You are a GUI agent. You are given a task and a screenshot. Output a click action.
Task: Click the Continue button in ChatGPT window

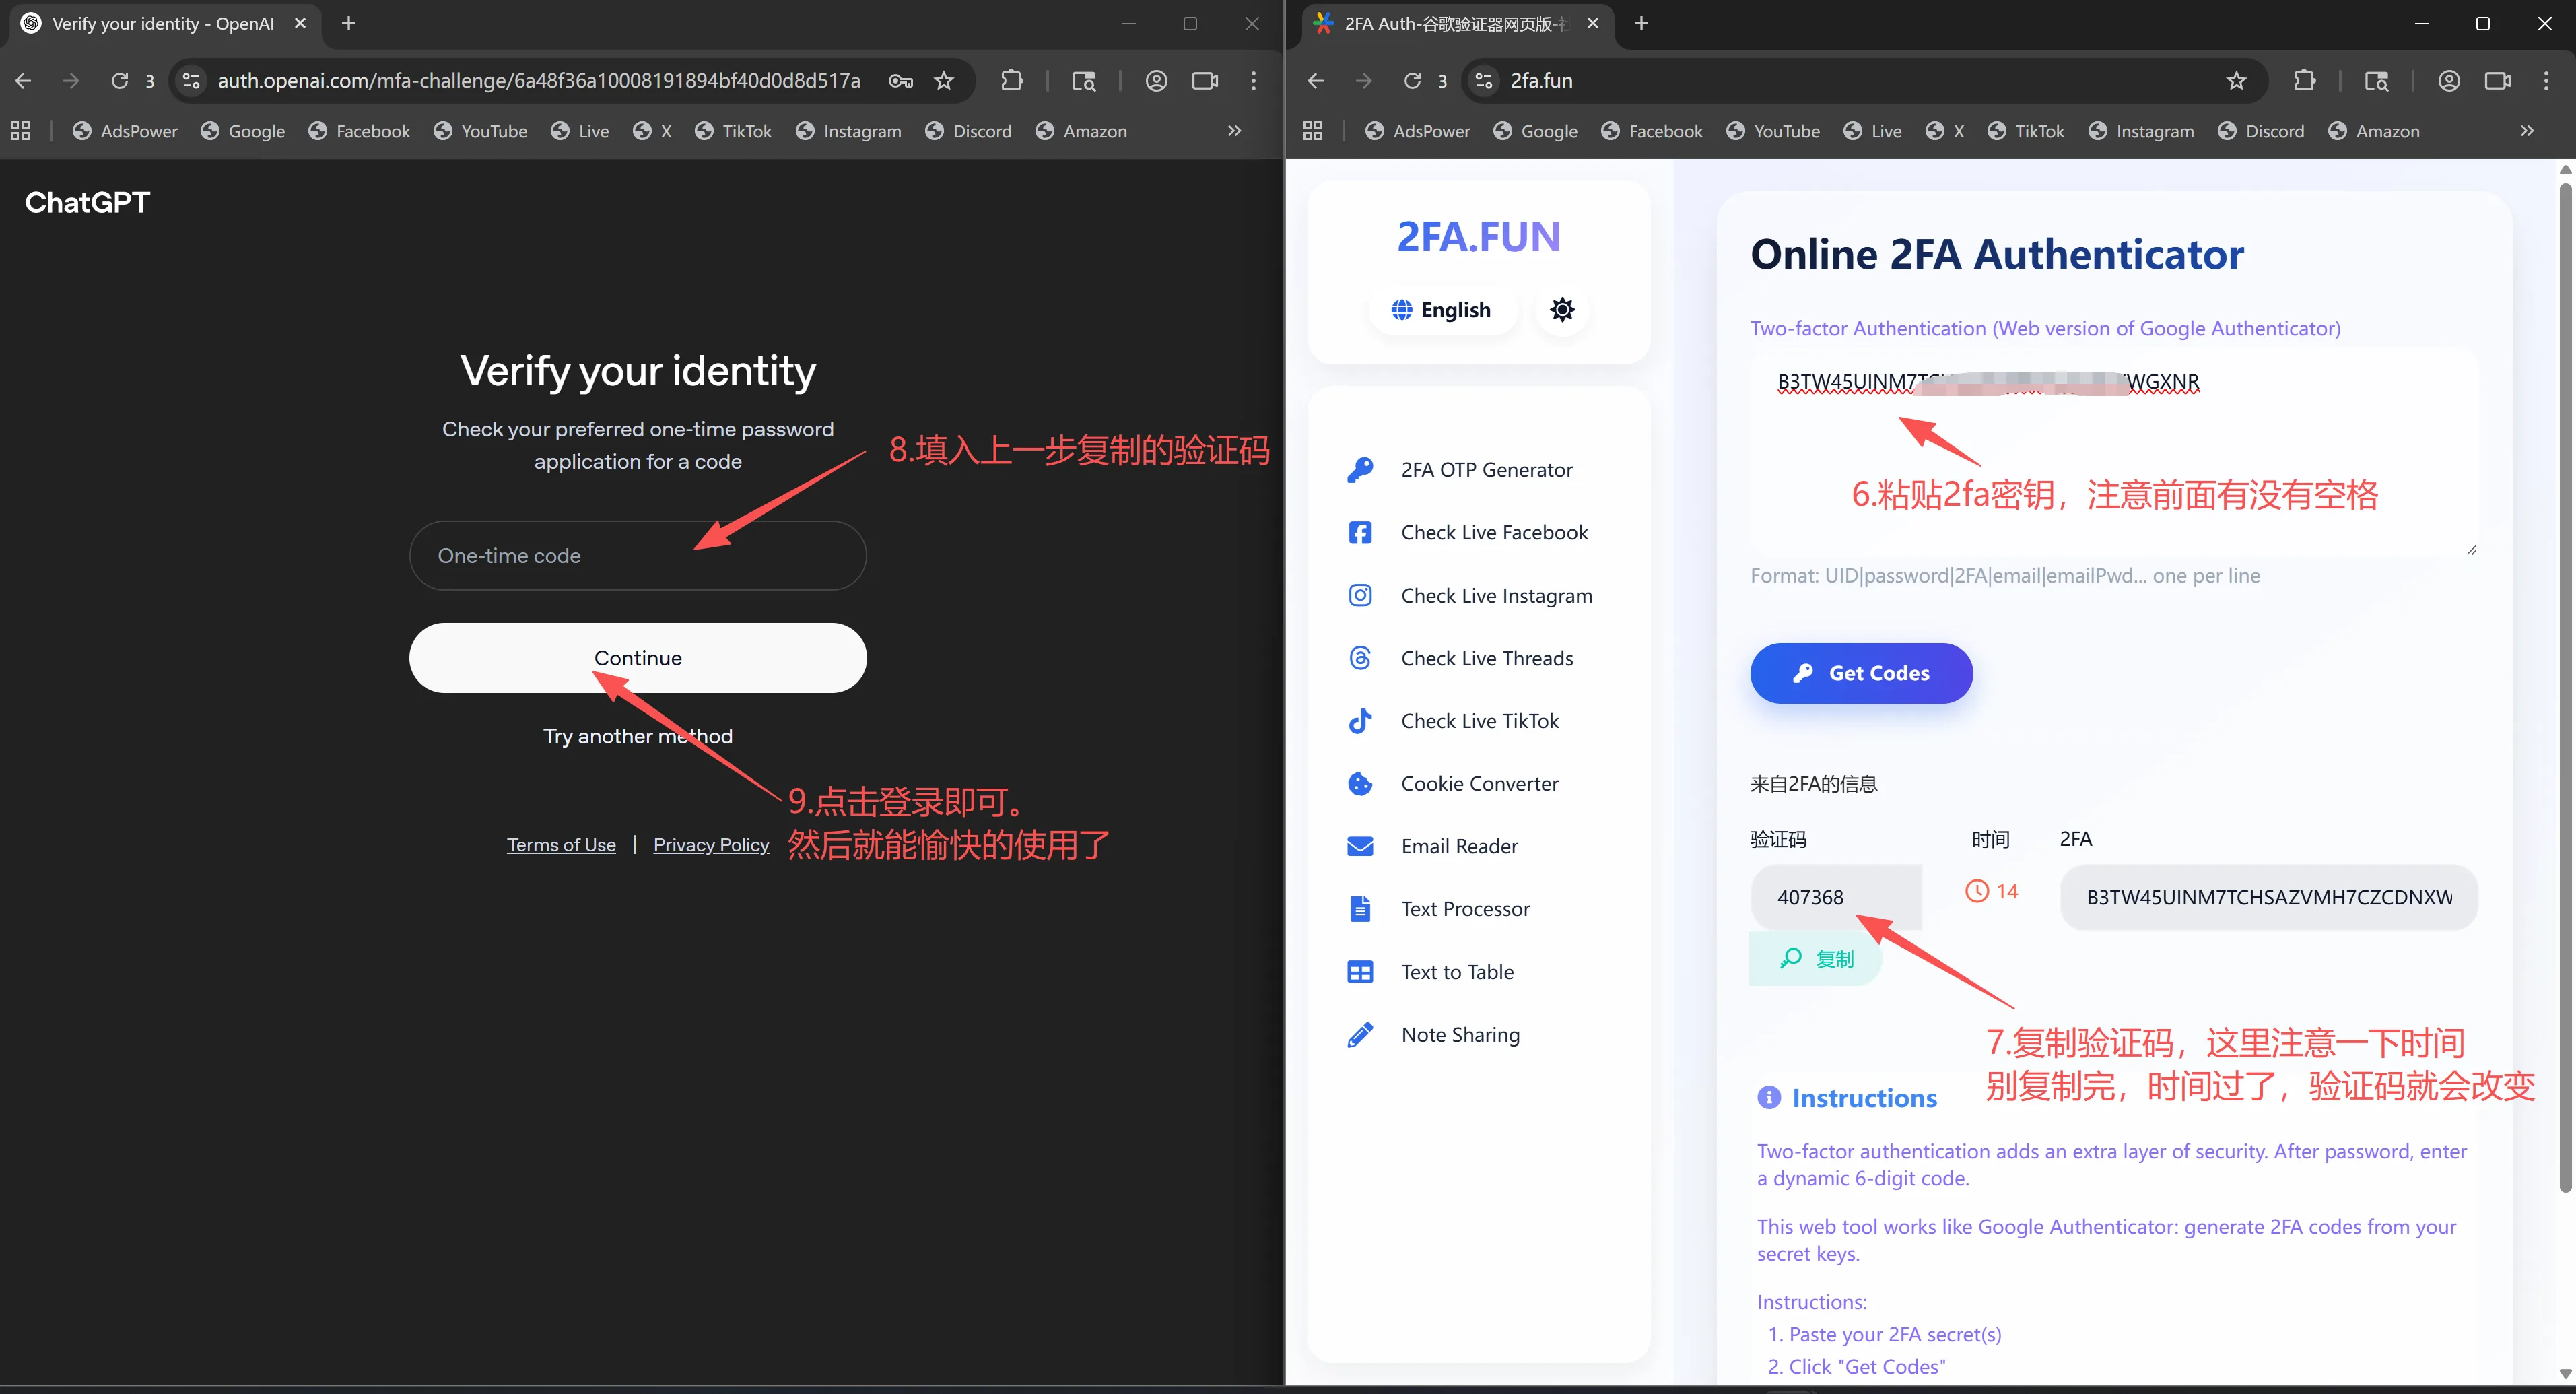pyautogui.click(x=637, y=658)
